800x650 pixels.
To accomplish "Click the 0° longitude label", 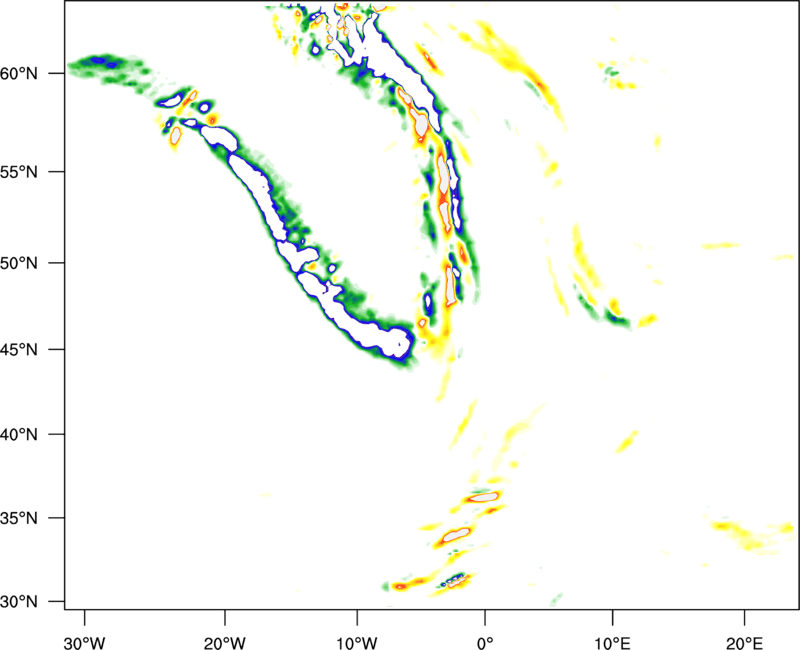I will click(485, 643).
